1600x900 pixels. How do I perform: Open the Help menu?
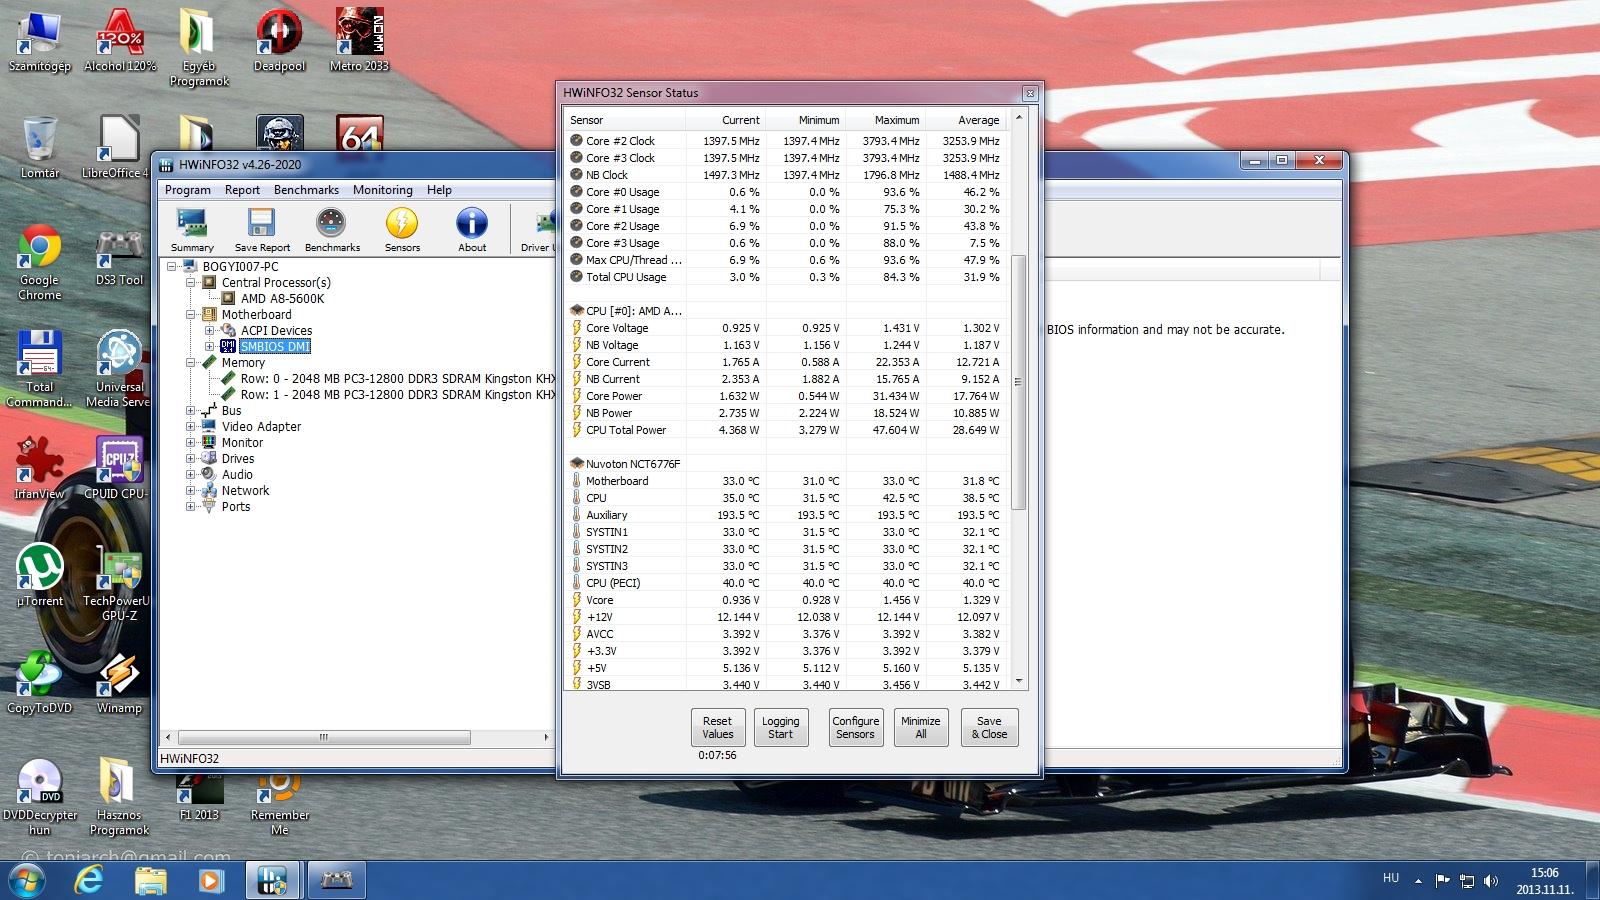[x=439, y=190]
